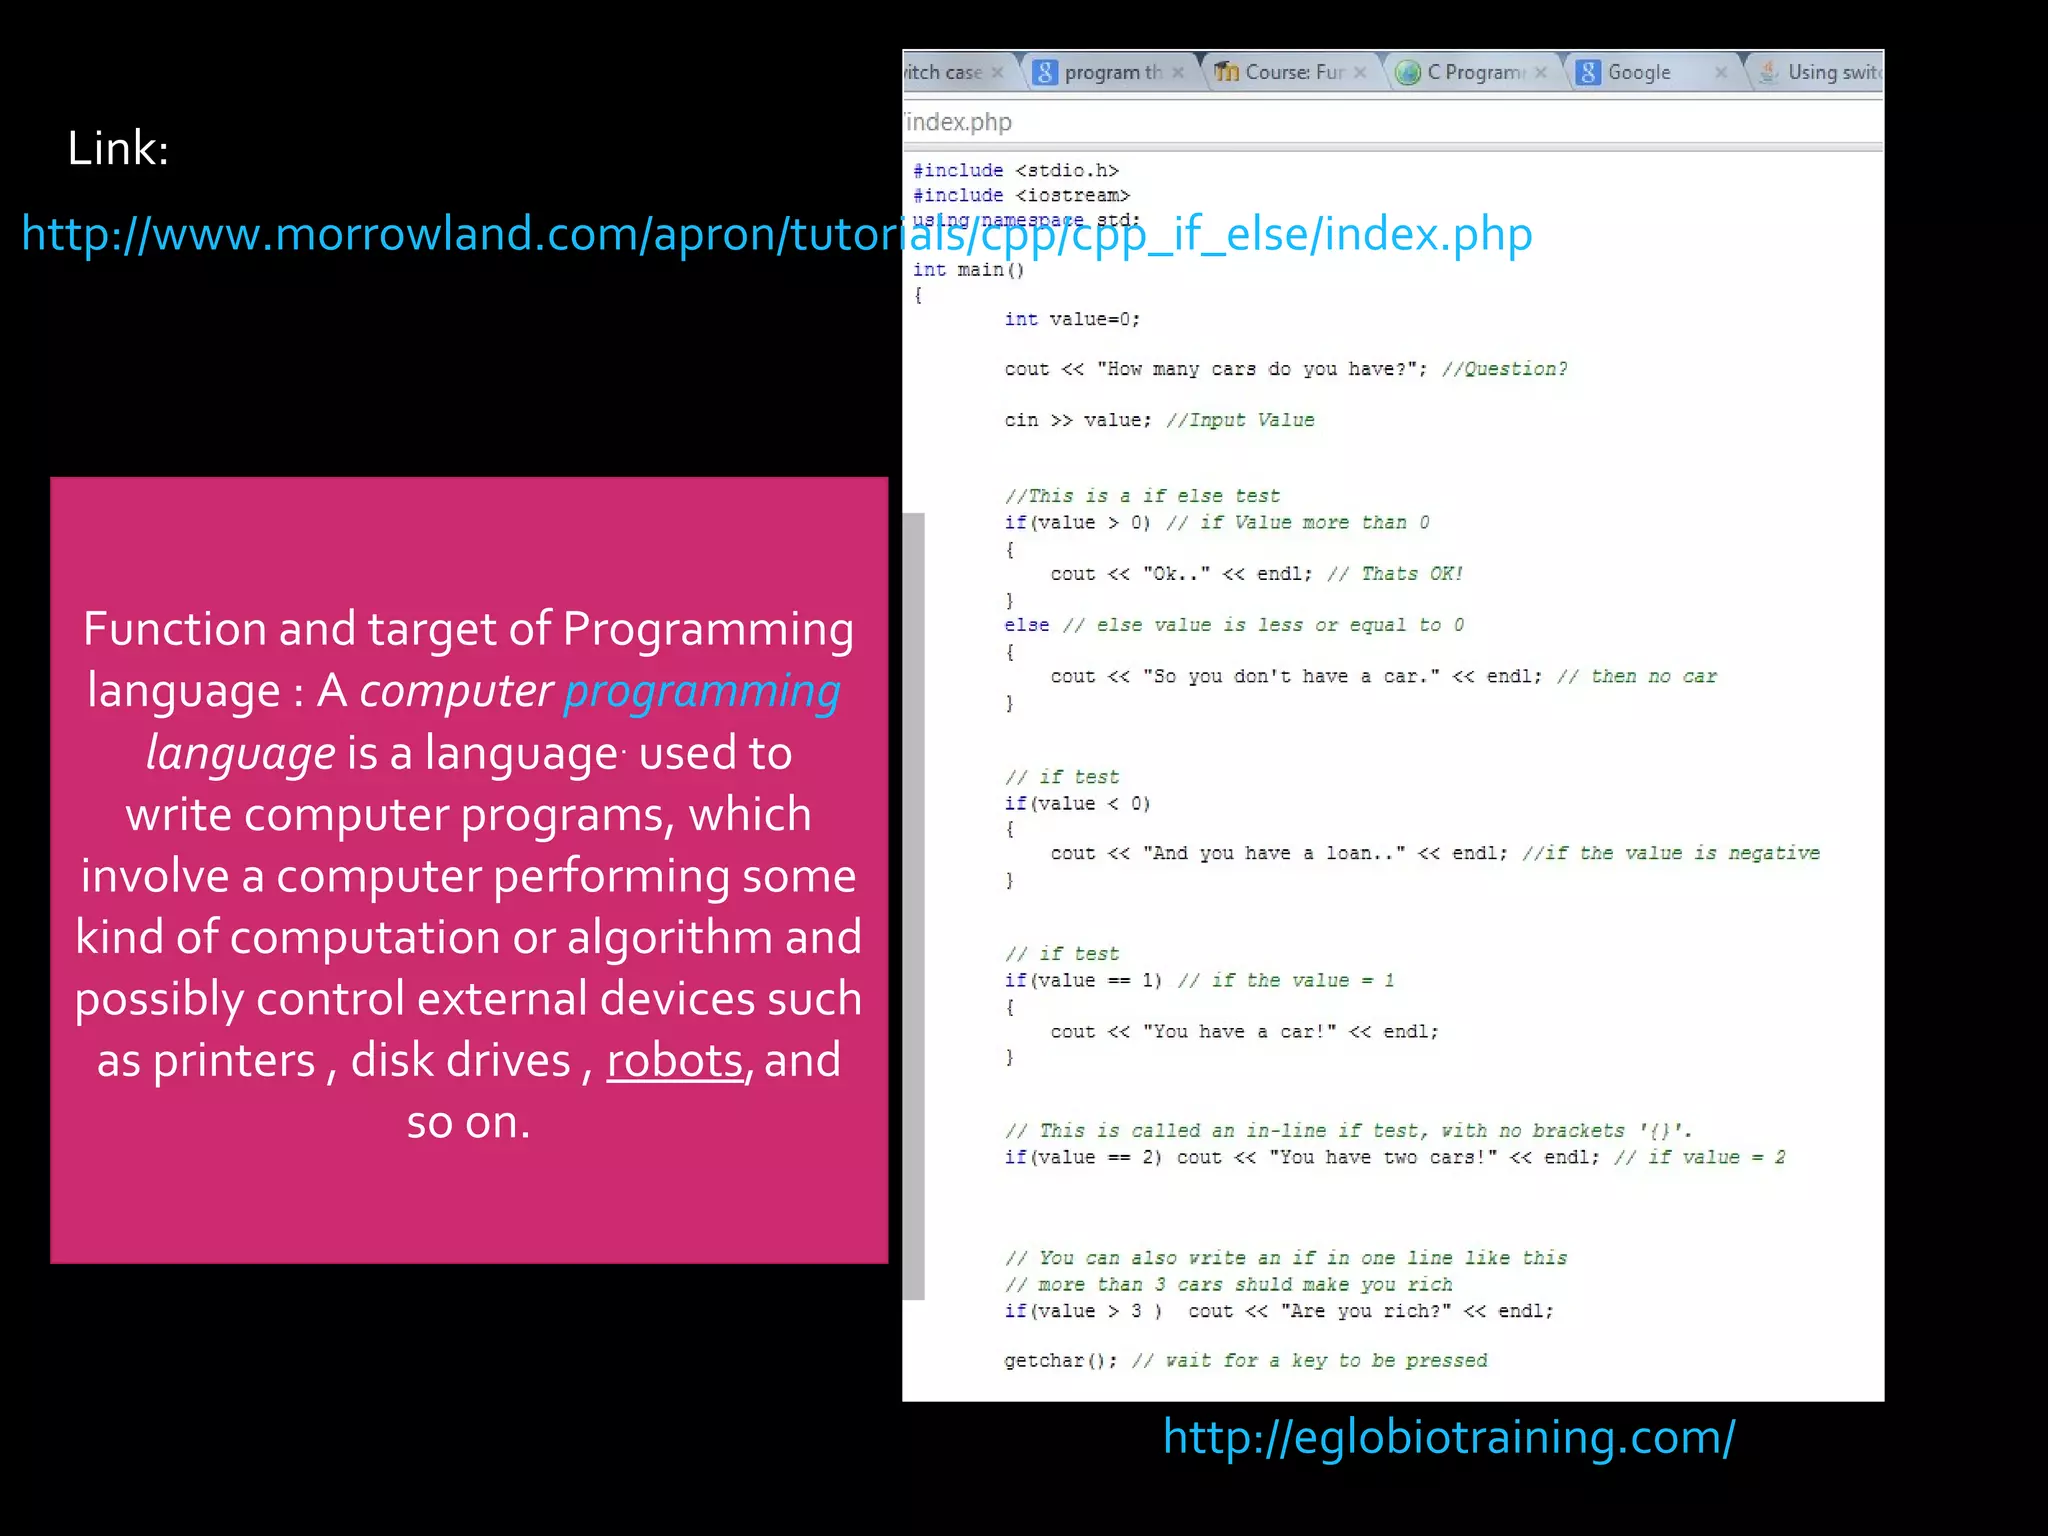The height and width of the screenshot is (1536, 2048).
Task: Click the "And you have a loan.." line
Action: (x=1435, y=854)
